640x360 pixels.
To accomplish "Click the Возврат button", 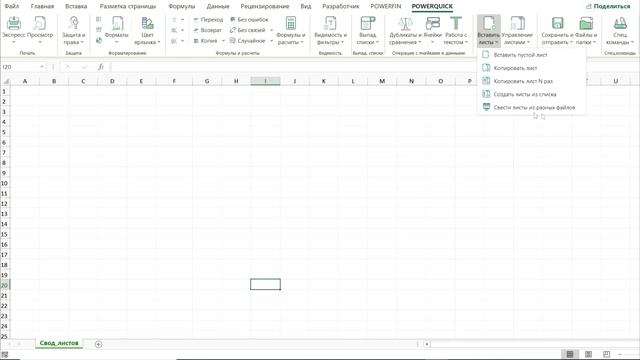I will (x=207, y=30).
